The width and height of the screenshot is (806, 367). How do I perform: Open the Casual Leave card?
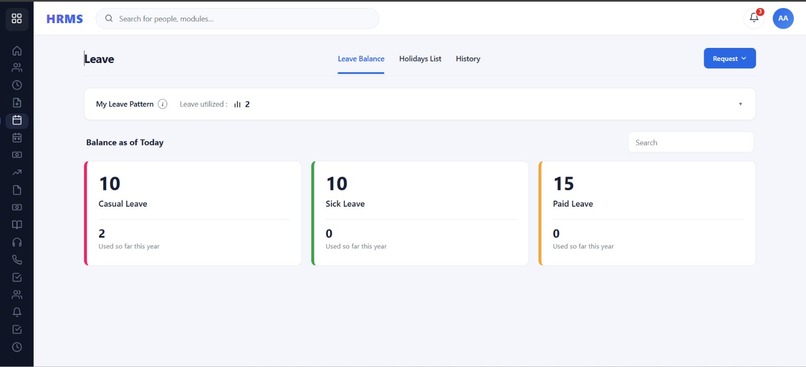coord(193,213)
